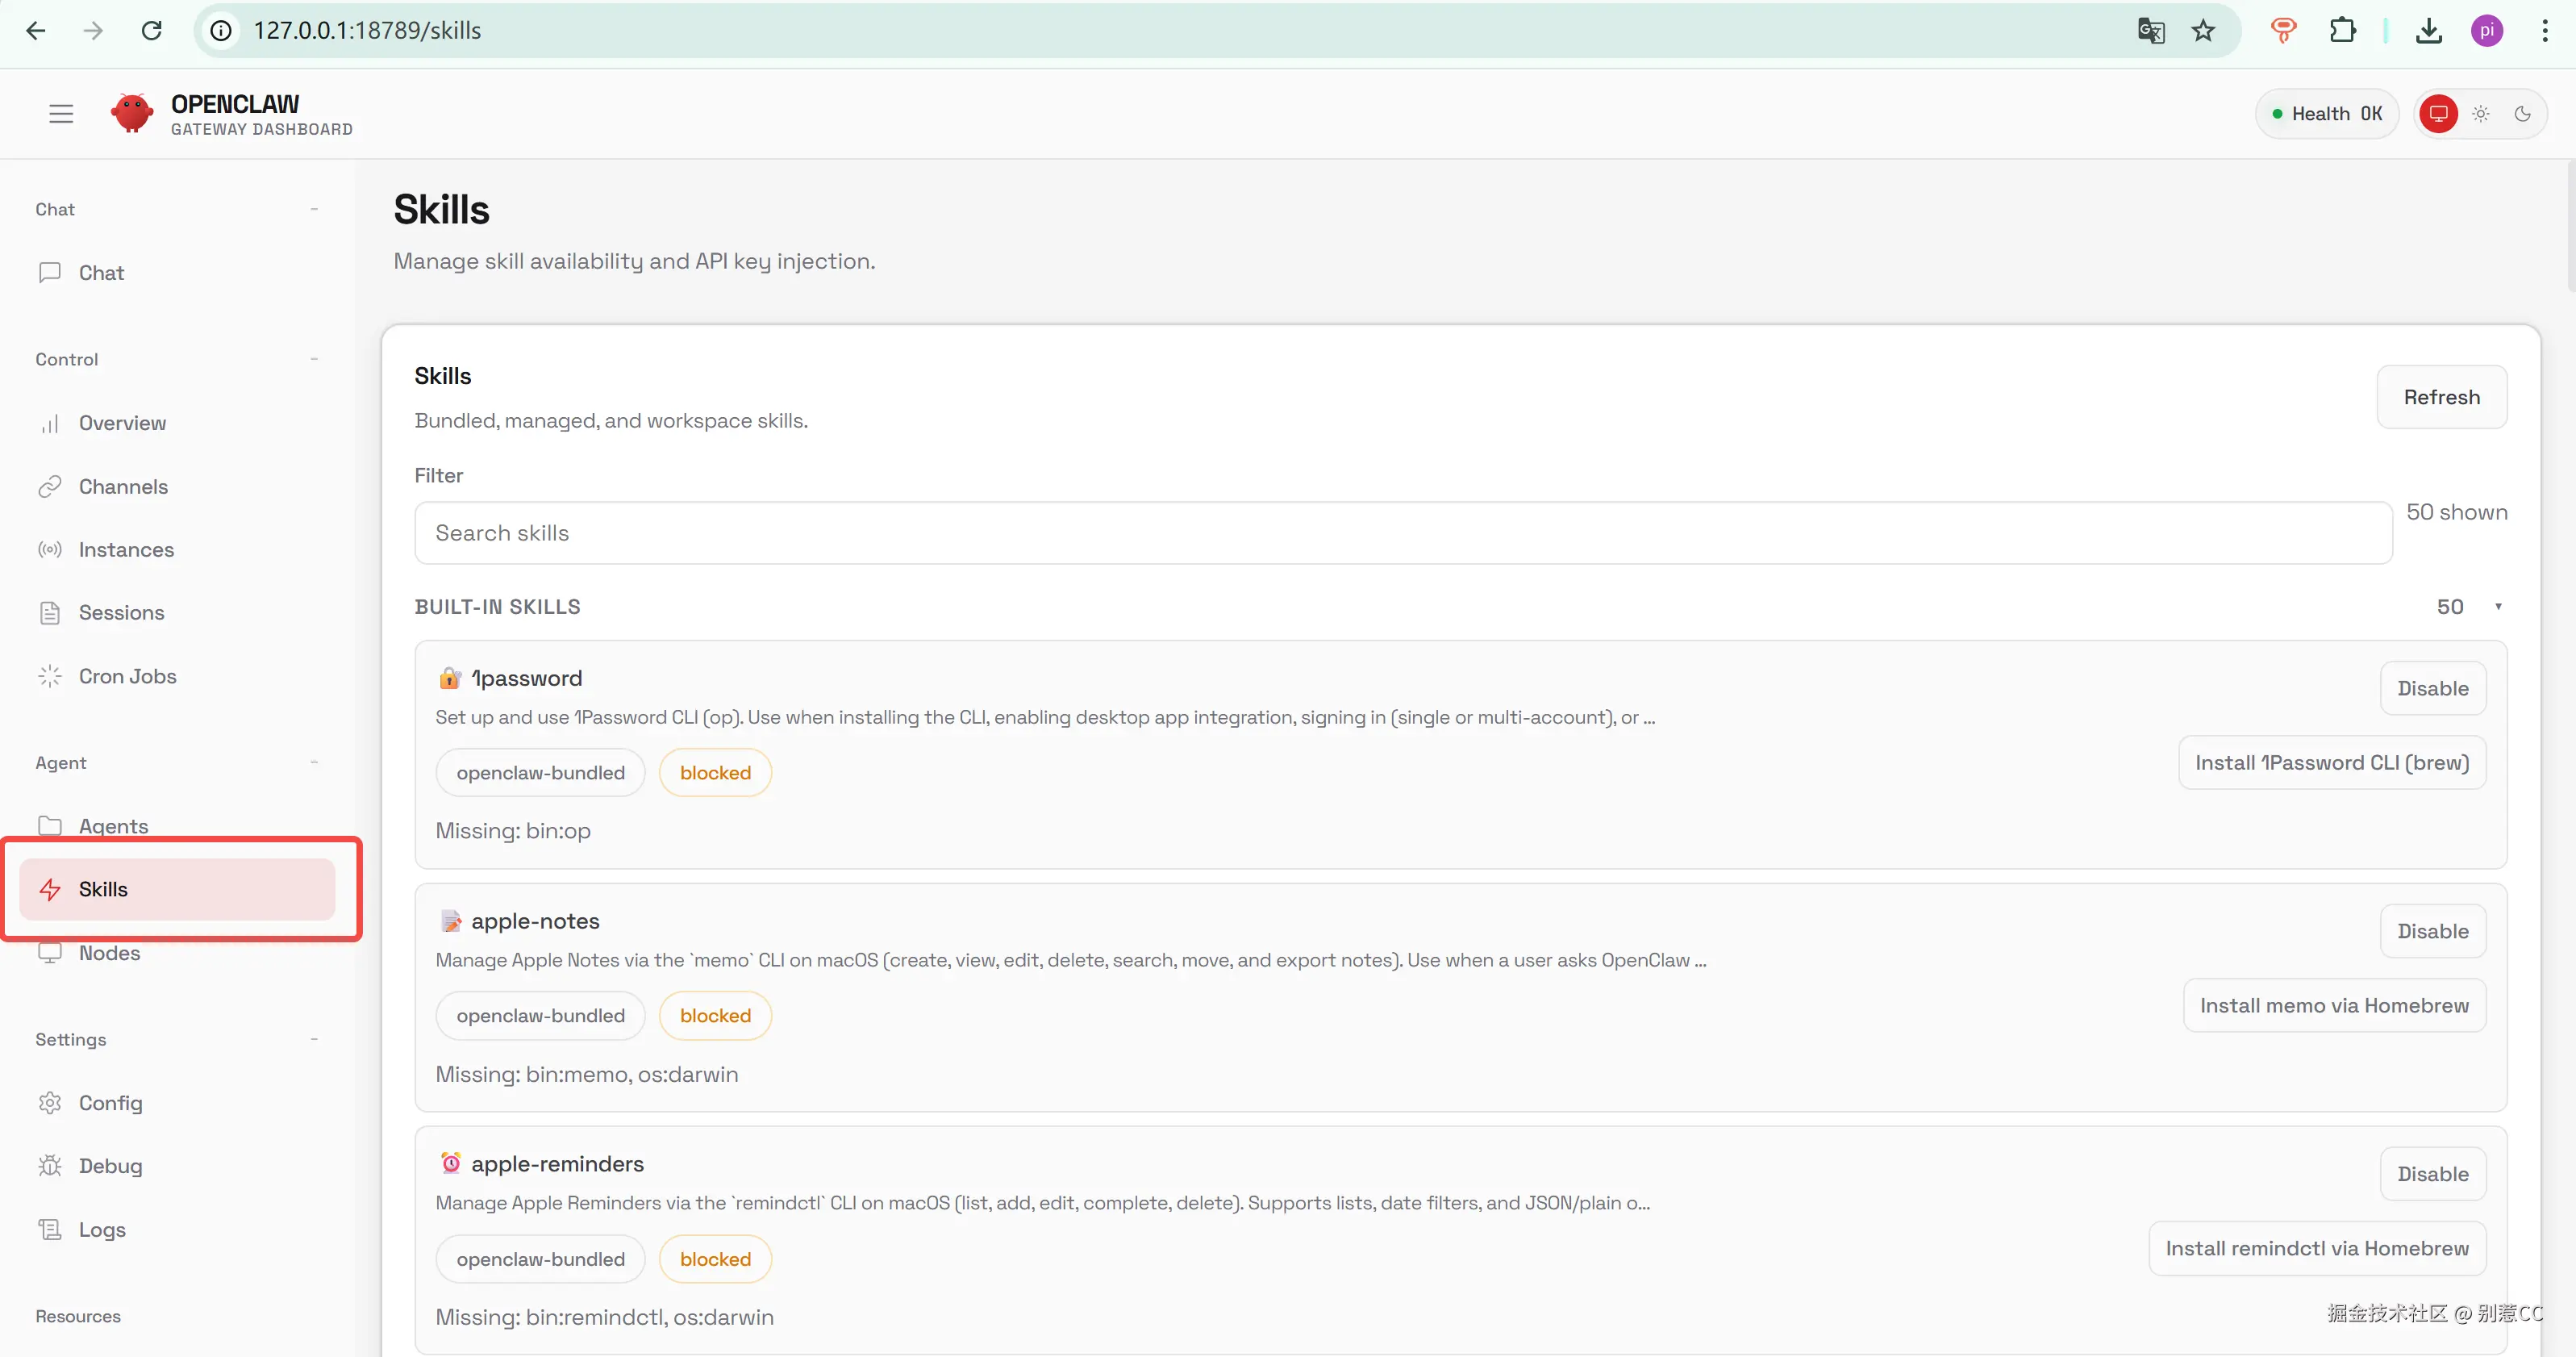Open browser downloads icon

pyautogui.click(x=2429, y=31)
